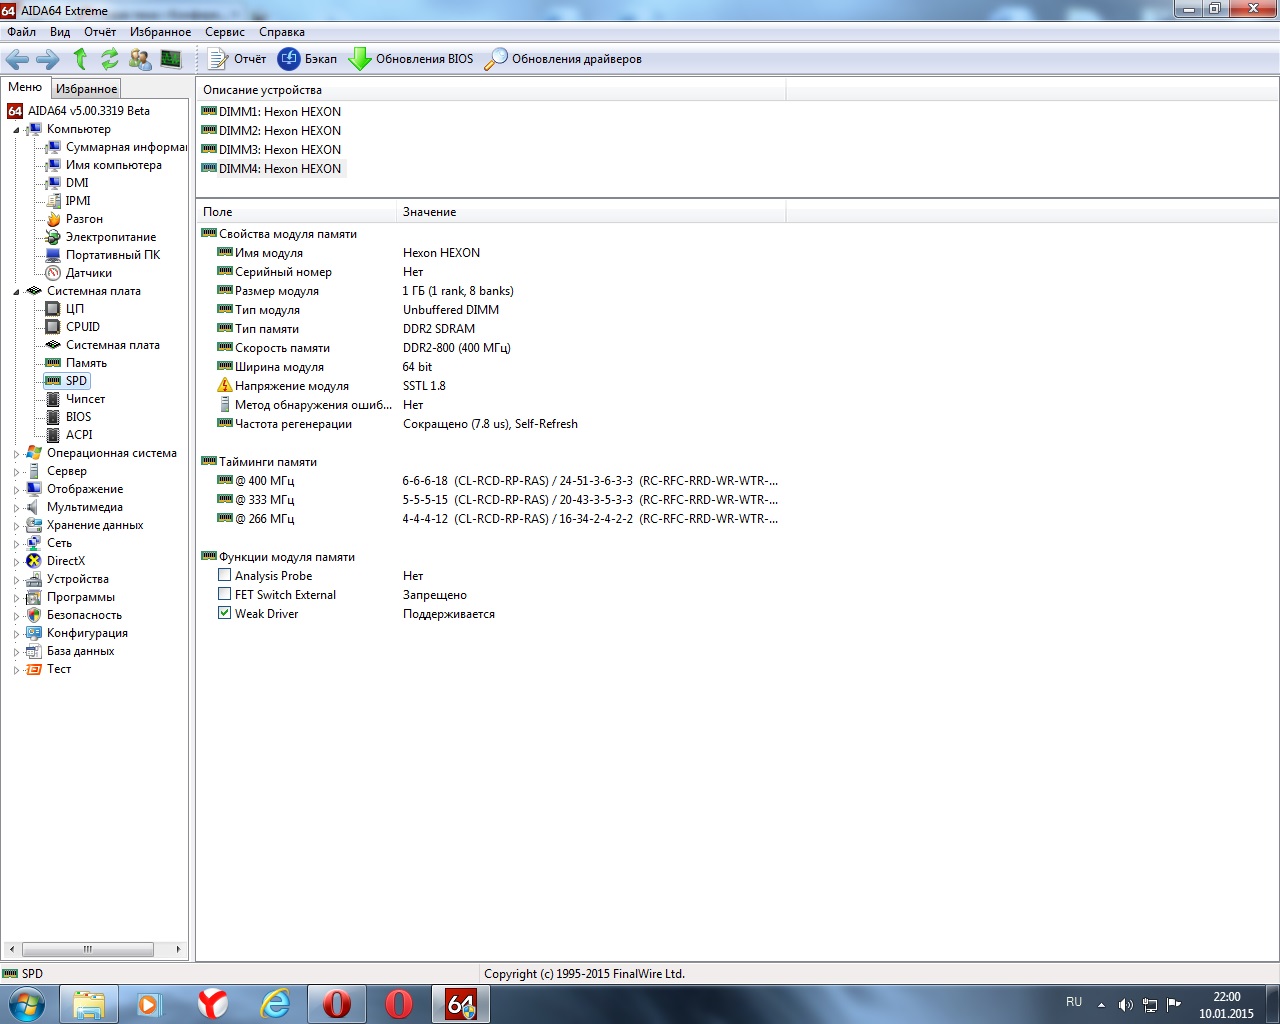Expand the Хранение данных node
Viewport: 1280px width, 1024px height.
tap(16, 525)
